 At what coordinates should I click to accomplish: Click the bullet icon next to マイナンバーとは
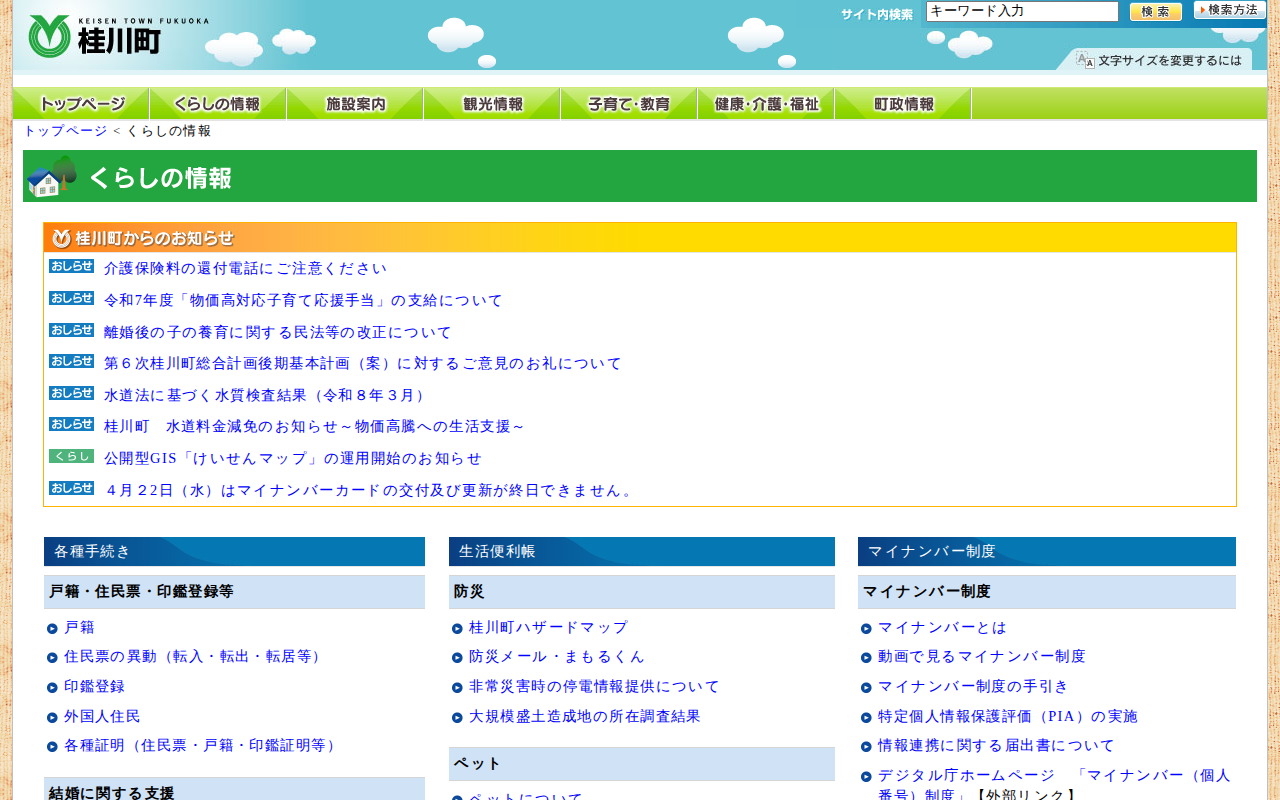[x=866, y=628]
